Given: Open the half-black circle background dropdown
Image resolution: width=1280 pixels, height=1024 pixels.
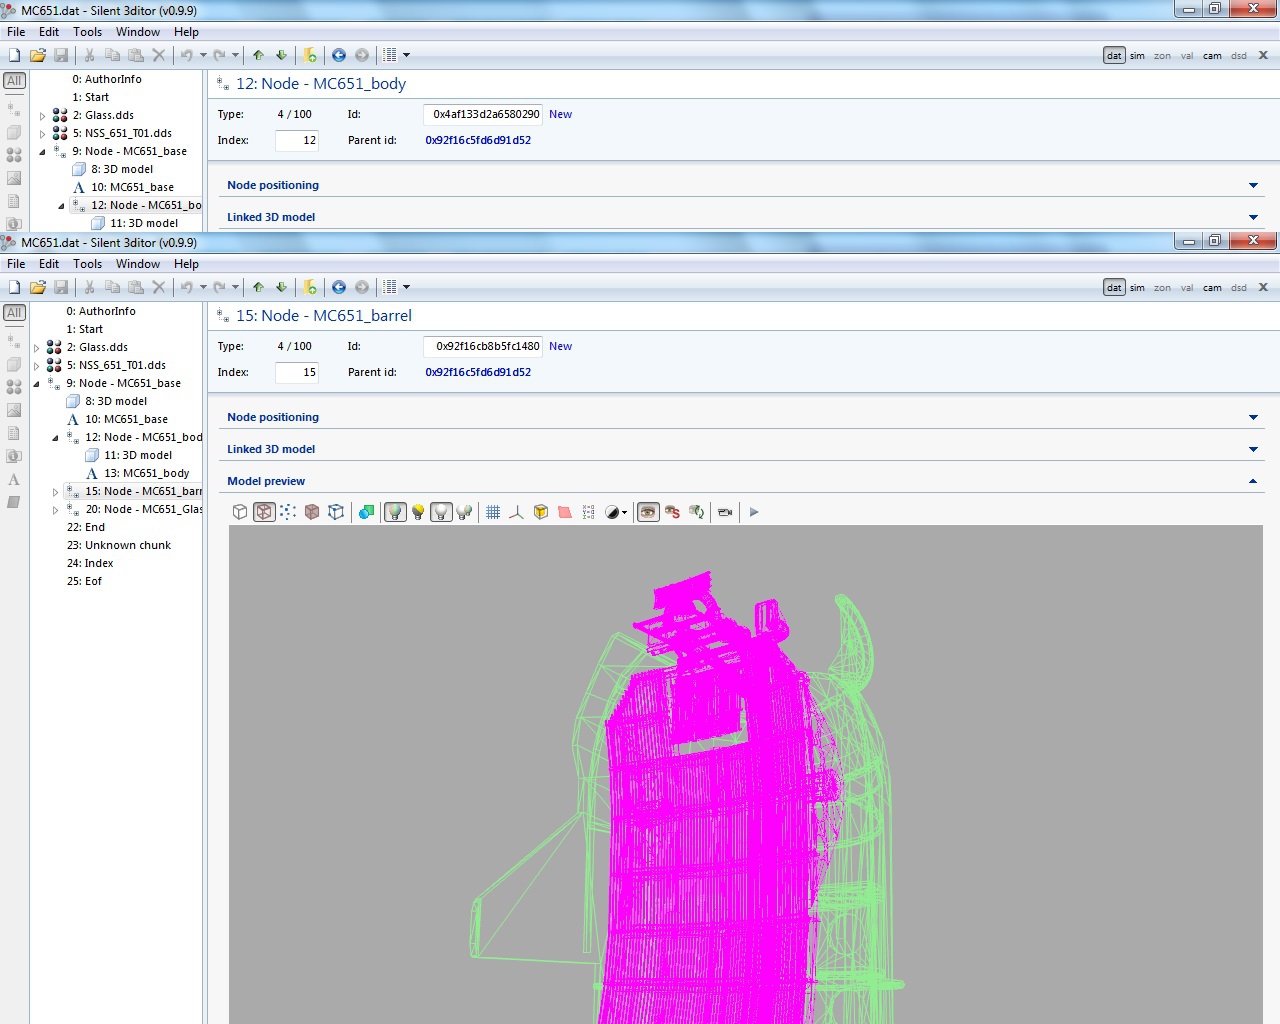Looking at the screenshot, I should 616,512.
